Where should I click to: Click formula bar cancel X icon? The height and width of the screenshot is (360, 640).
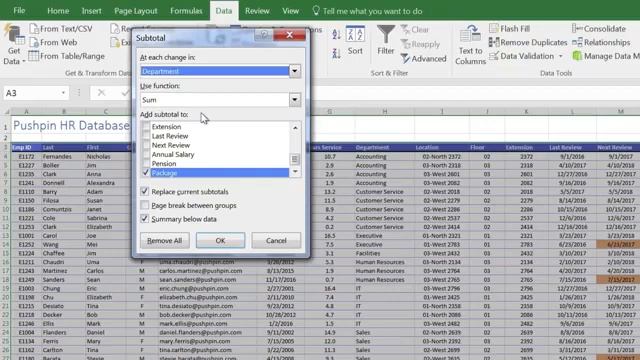pos(101,93)
